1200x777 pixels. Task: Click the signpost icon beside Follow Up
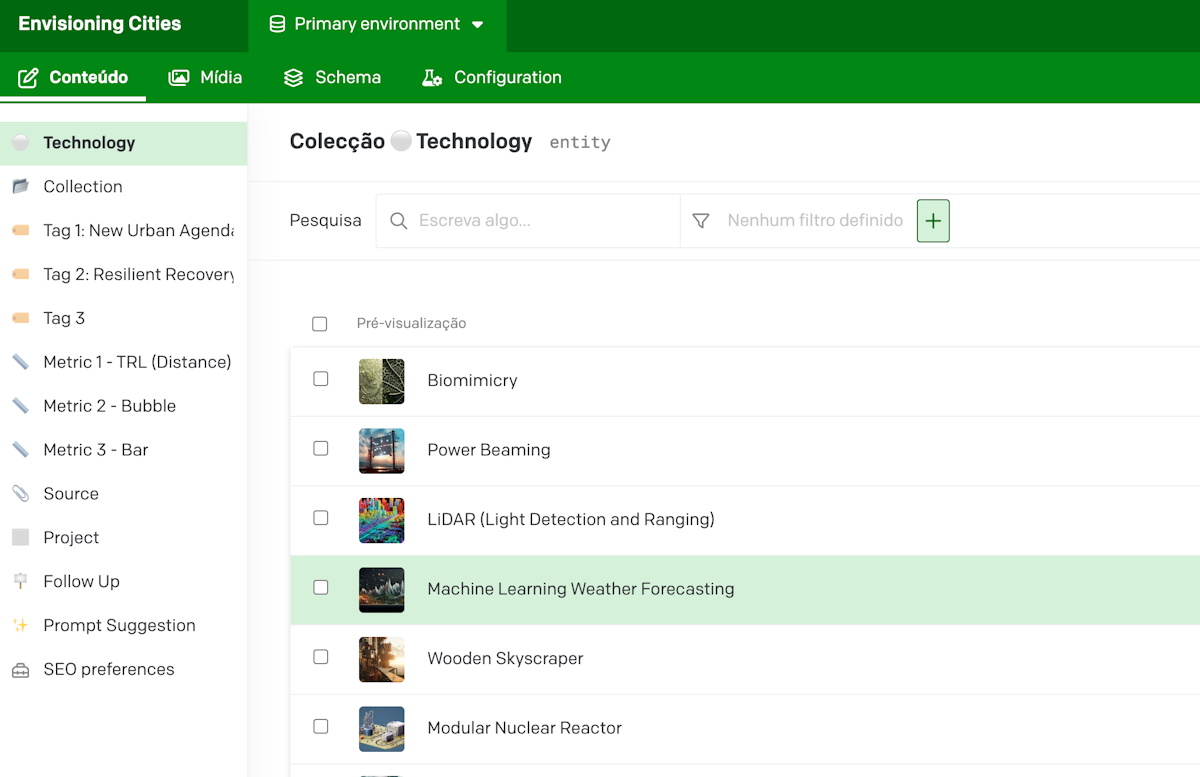(20, 582)
